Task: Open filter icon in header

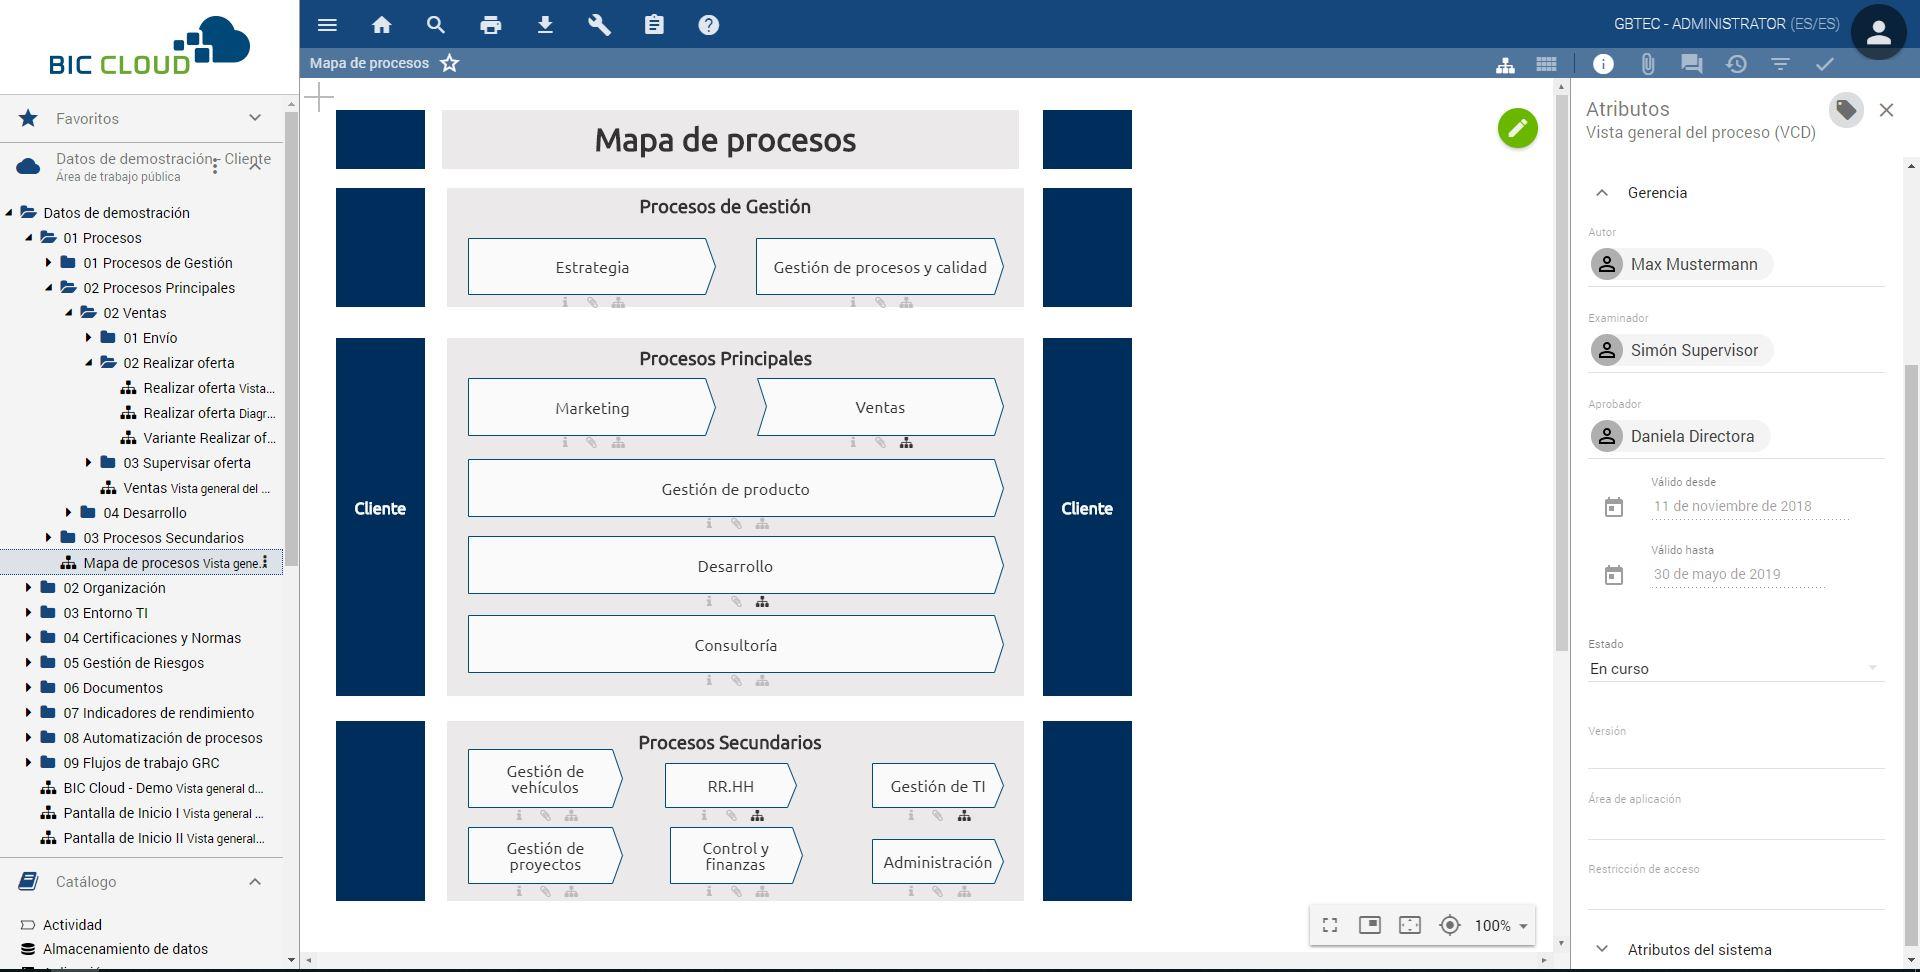Action: tap(1780, 64)
